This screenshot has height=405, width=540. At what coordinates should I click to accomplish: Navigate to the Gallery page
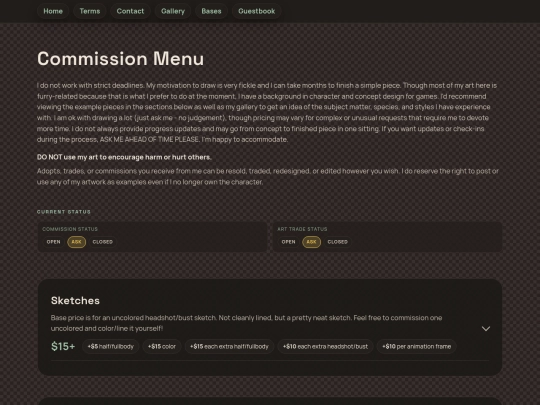click(173, 11)
